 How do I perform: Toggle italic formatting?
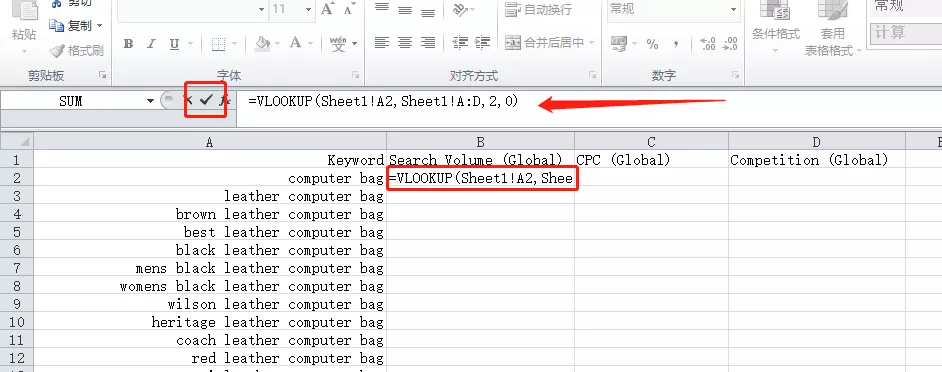click(151, 43)
